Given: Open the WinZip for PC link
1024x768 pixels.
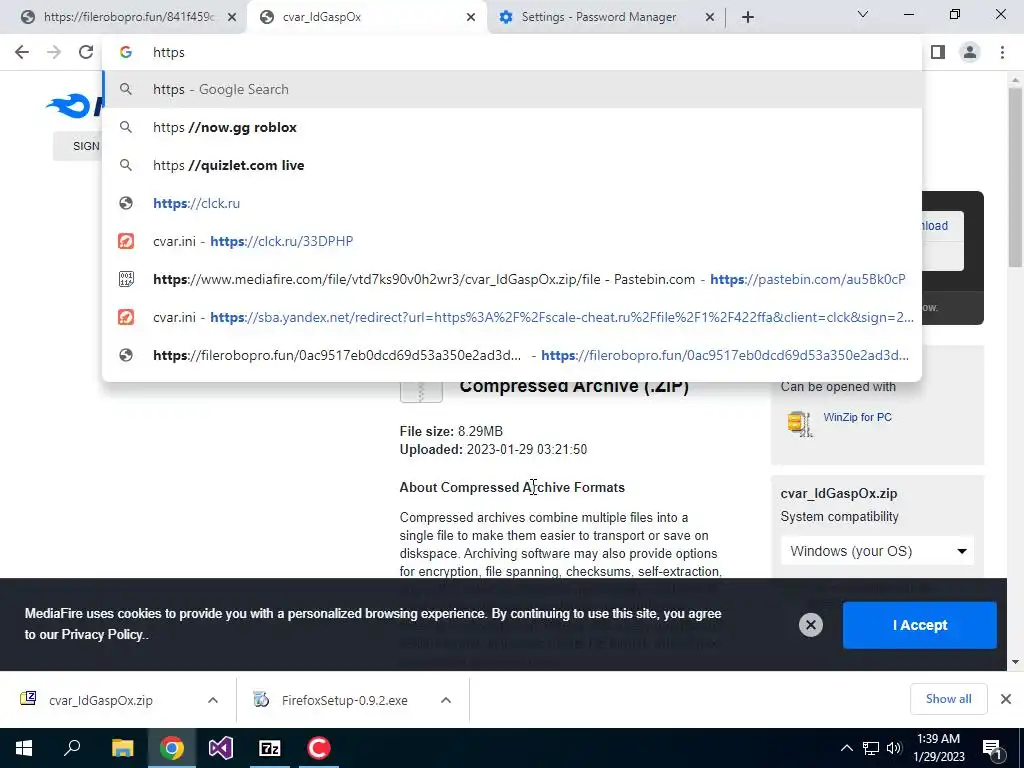Looking at the screenshot, I should (857, 417).
